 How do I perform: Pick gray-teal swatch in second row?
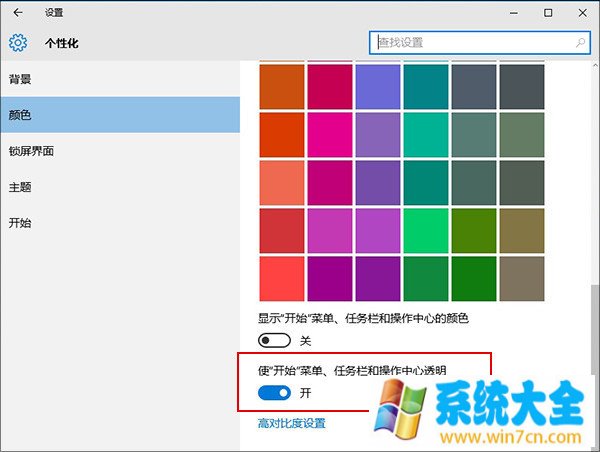pyautogui.click(x=474, y=135)
